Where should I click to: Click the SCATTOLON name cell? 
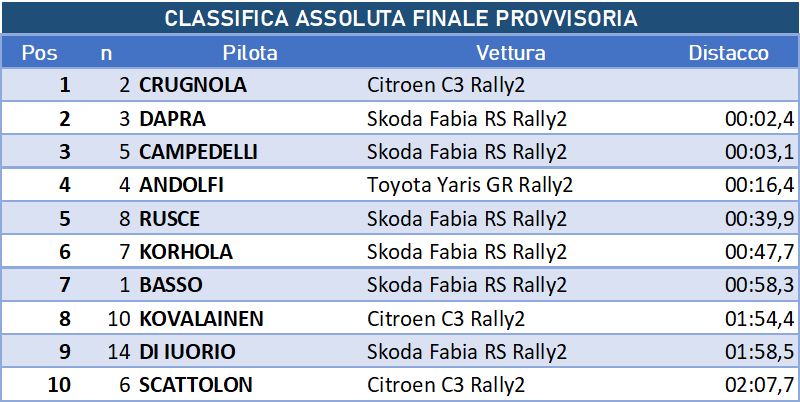196,385
